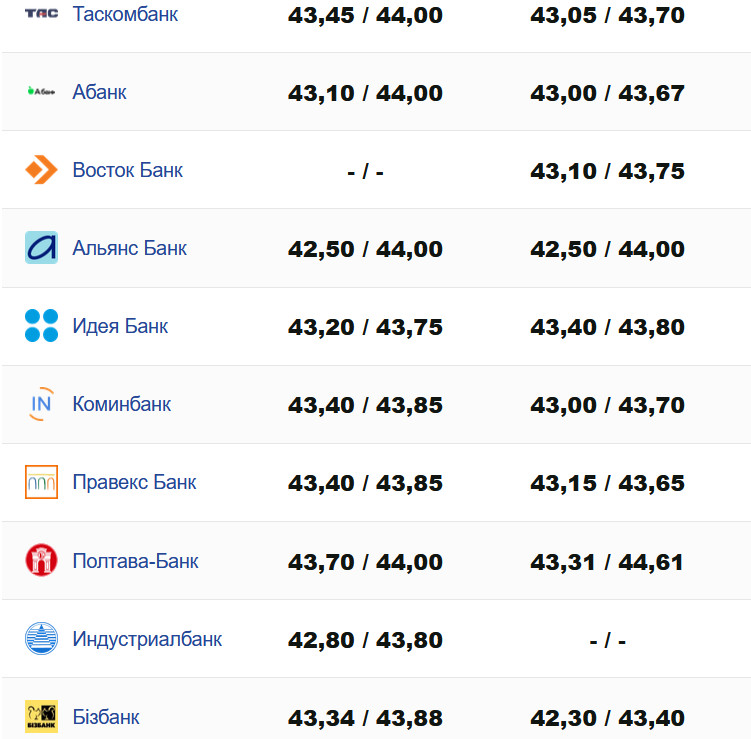Image resolution: width=751 pixels, height=739 pixels.
Task: Click the Правекс Банк orange square logo
Action: point(41,482)
